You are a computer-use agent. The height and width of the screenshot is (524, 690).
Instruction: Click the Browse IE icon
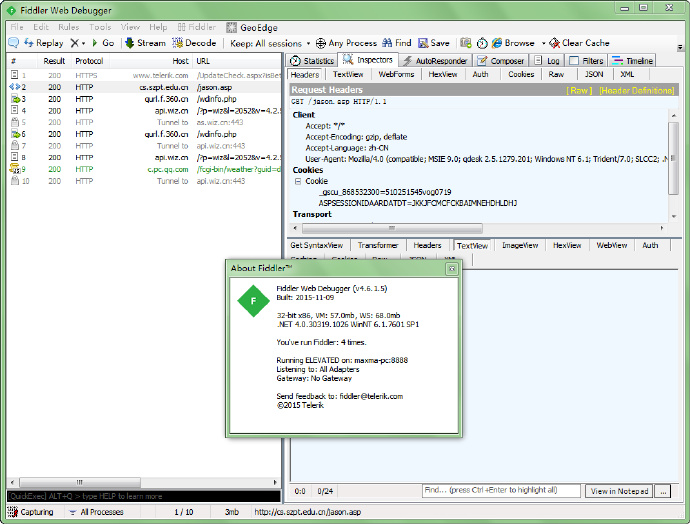click(x=497, y=43)
